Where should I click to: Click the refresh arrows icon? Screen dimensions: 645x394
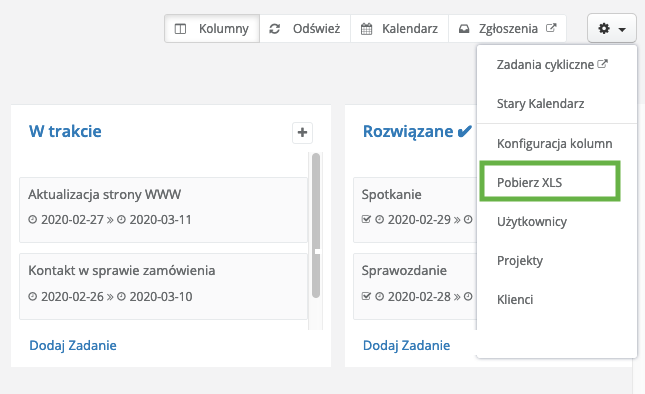274,29
